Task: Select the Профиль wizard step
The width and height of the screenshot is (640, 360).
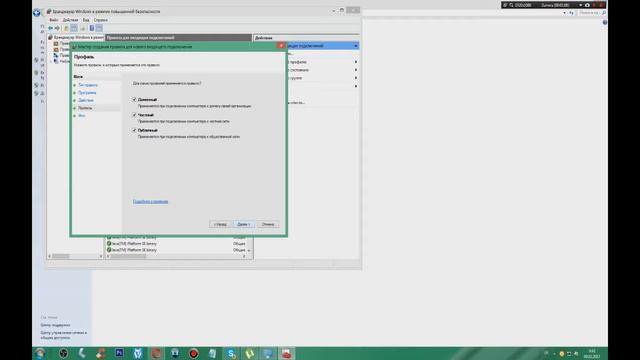Action: tap(85, 108)
